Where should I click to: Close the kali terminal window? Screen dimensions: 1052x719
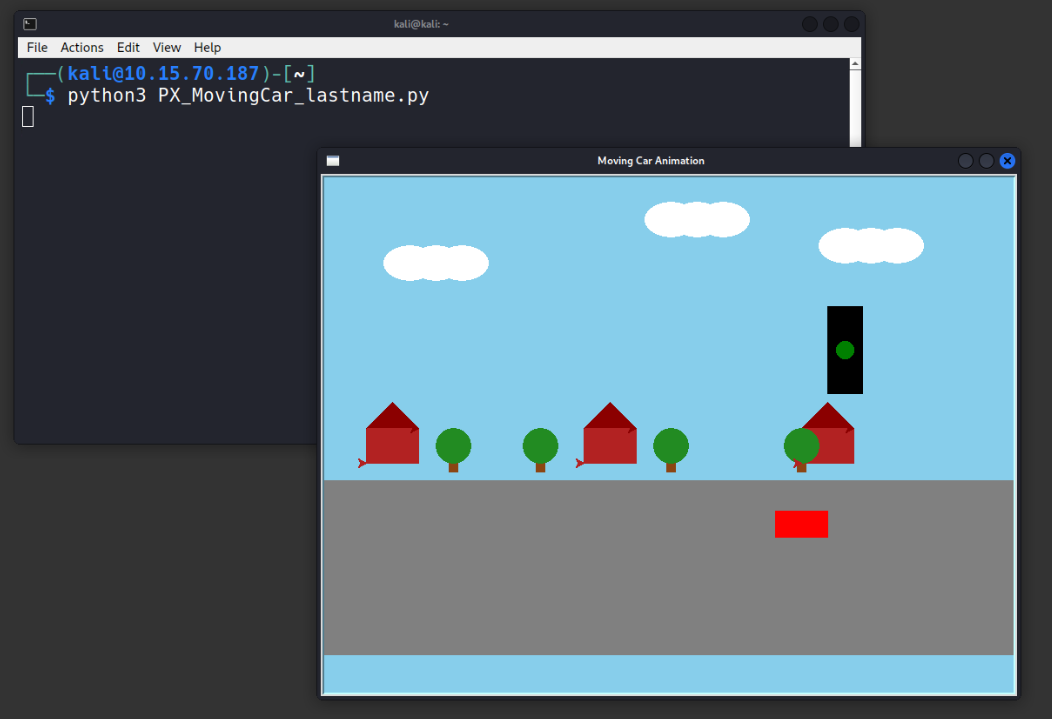(851, 24)
